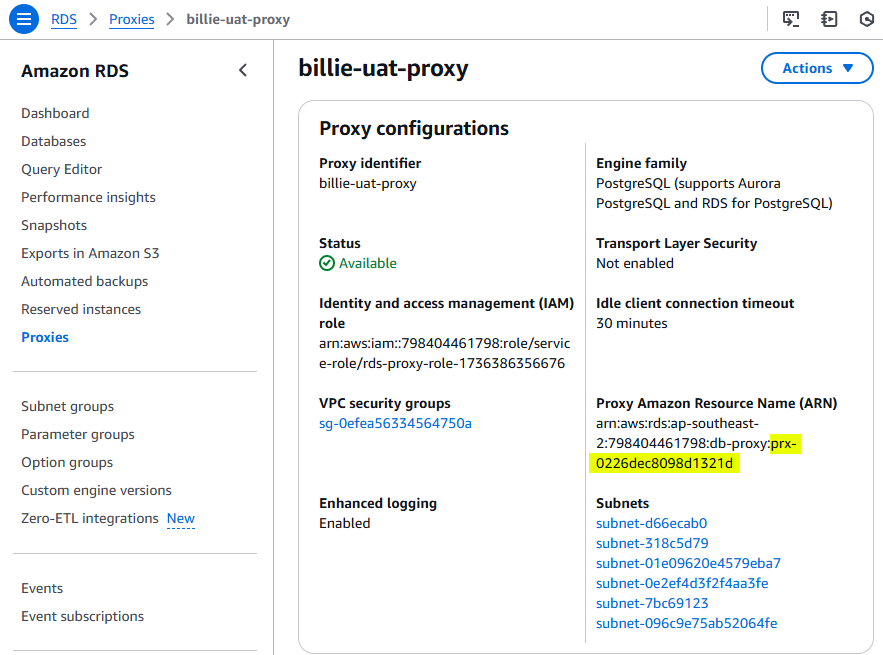Select Databases in the sidebar
This screenshot has width=883, height=655.
pyautogui.click(x=53, y=141)
